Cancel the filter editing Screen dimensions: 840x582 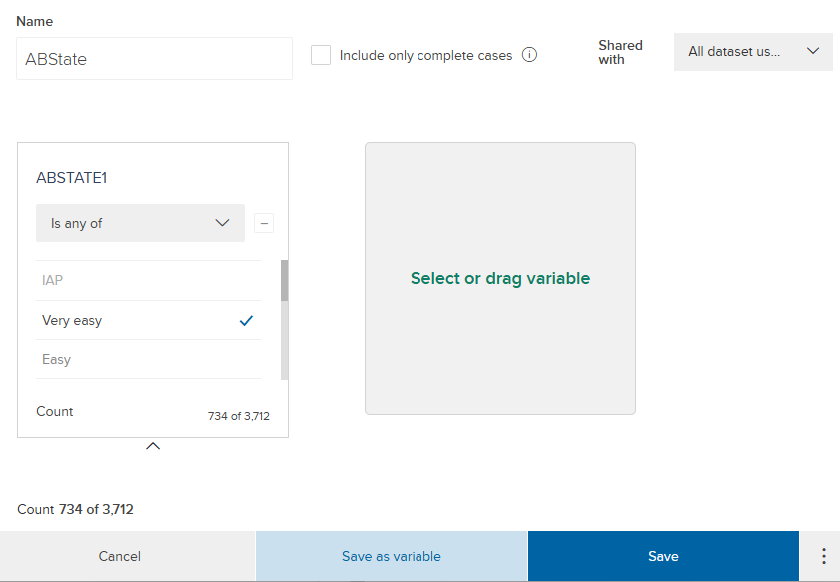tap(120, 556)
